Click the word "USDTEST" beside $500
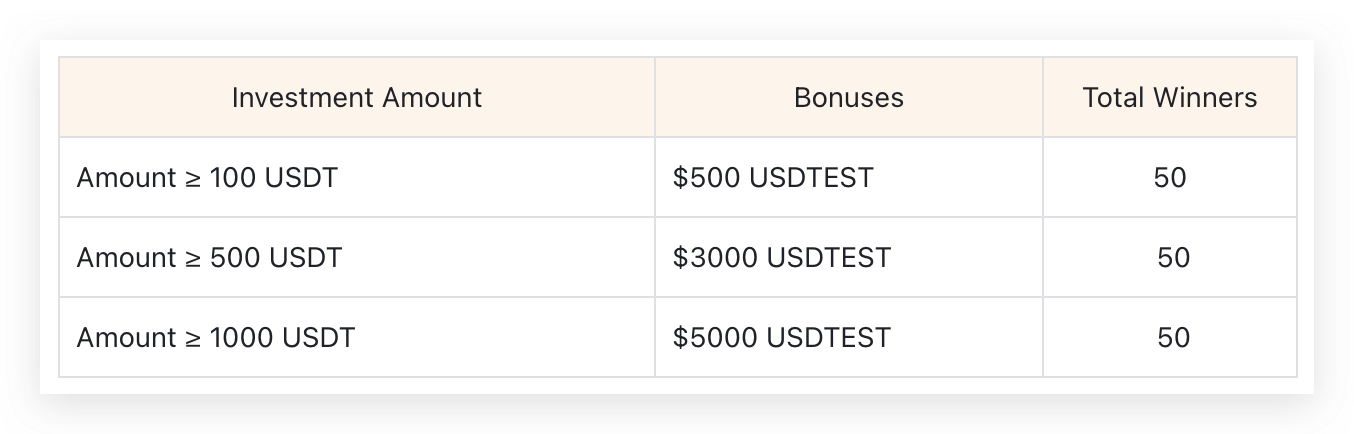Viewport: 1354px width, 434px height. (811, 178)
